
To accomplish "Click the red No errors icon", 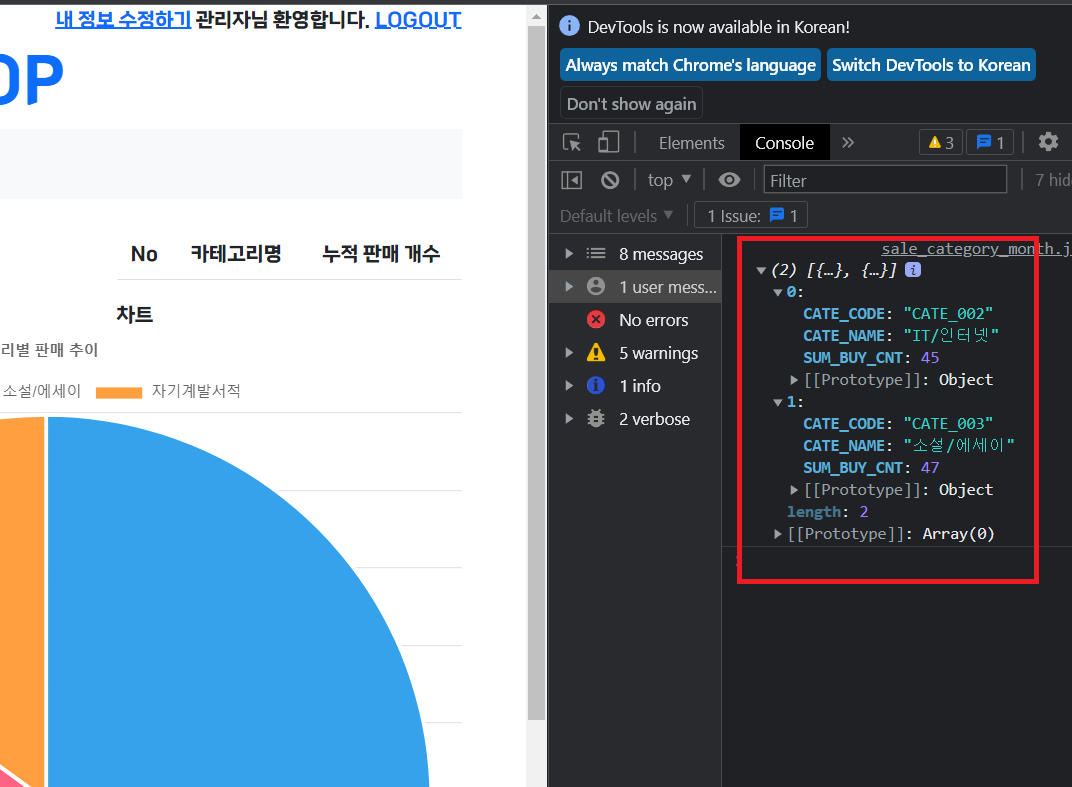I will coord(596,319).
